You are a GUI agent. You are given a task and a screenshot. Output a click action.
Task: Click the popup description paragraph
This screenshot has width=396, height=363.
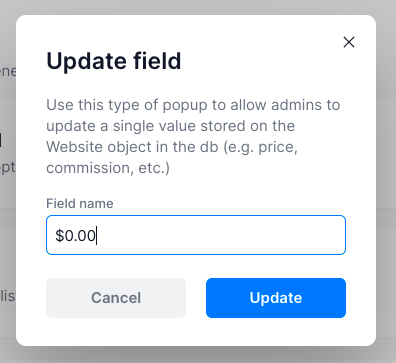pos(193,136)
